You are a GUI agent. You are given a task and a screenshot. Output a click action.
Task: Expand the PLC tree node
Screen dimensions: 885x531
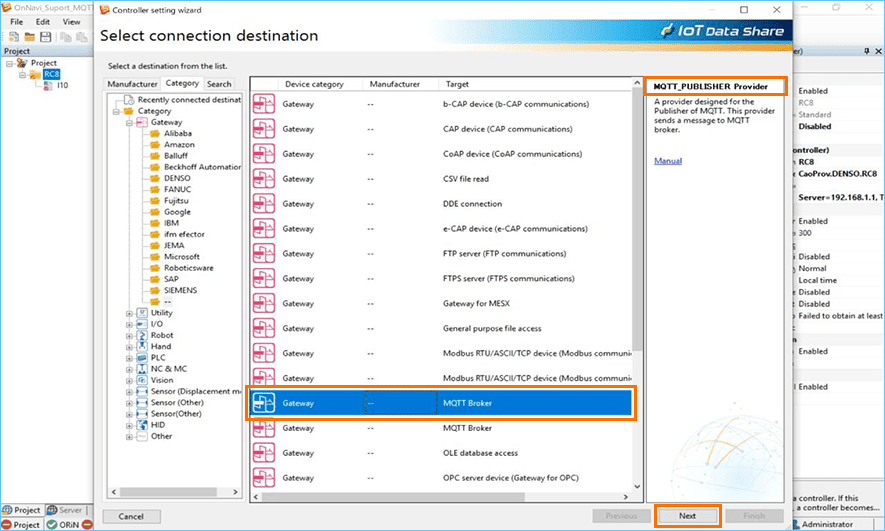click(129, 358)
